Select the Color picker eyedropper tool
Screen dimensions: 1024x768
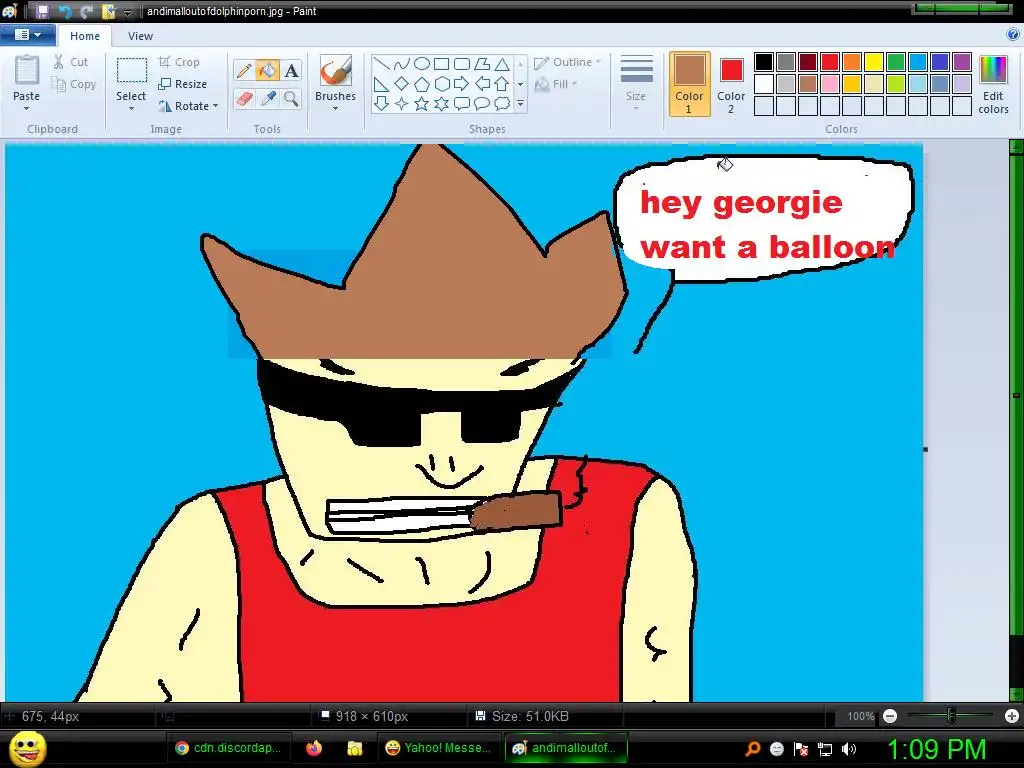[267, 98]
